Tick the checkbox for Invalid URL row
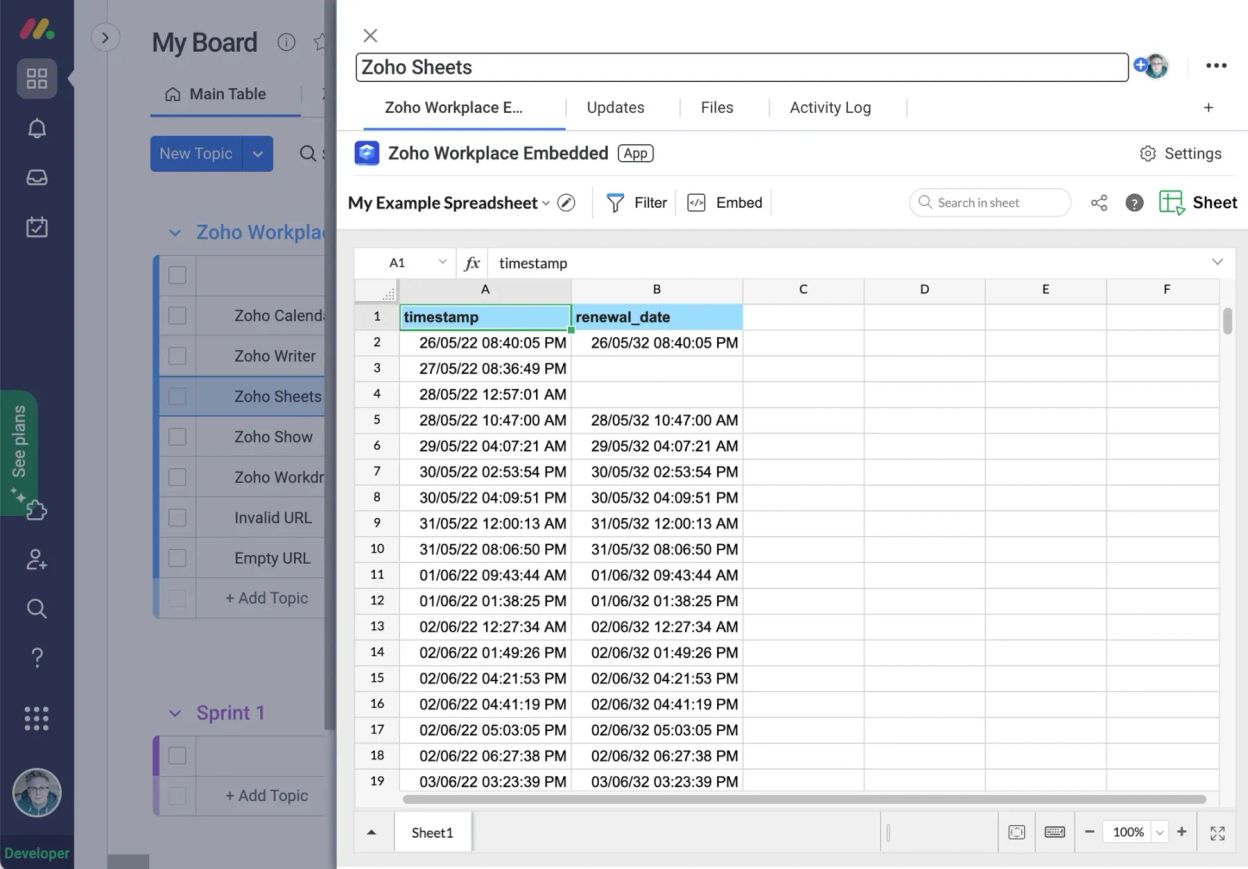 pyautogui.click(x=177, y=518)
